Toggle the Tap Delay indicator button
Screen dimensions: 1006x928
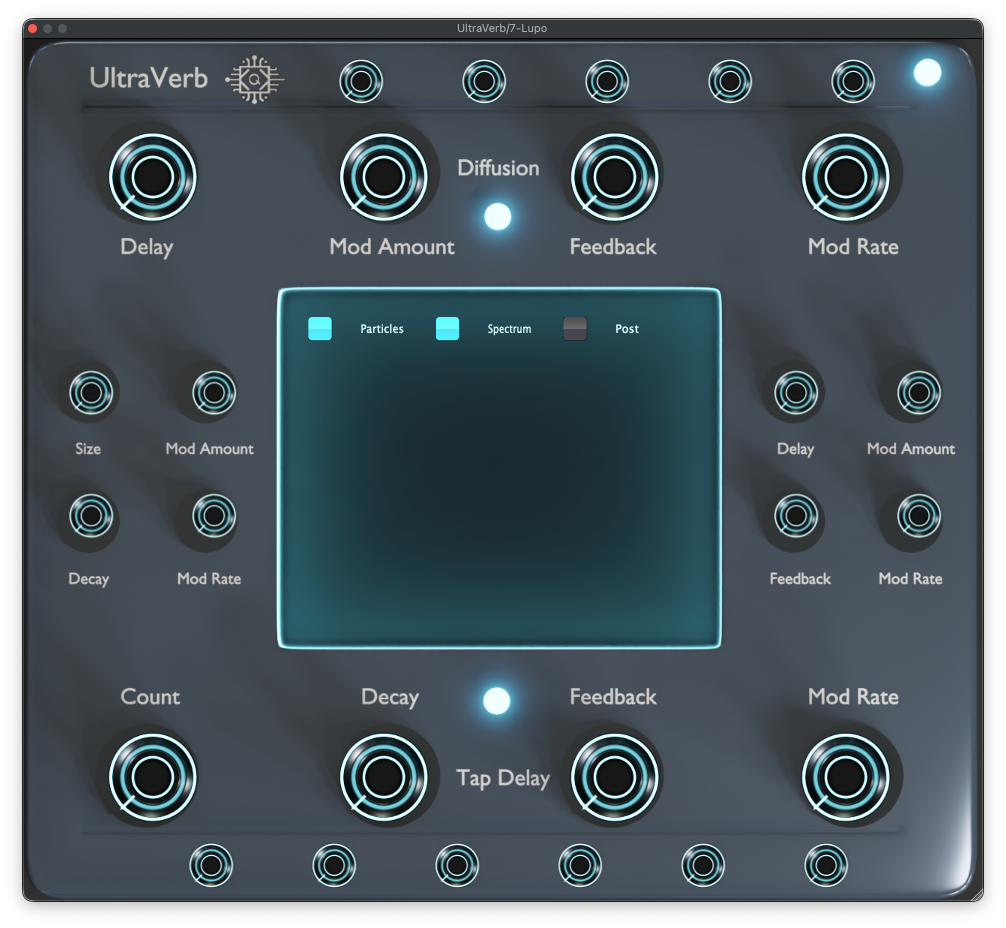pos(497,700)
